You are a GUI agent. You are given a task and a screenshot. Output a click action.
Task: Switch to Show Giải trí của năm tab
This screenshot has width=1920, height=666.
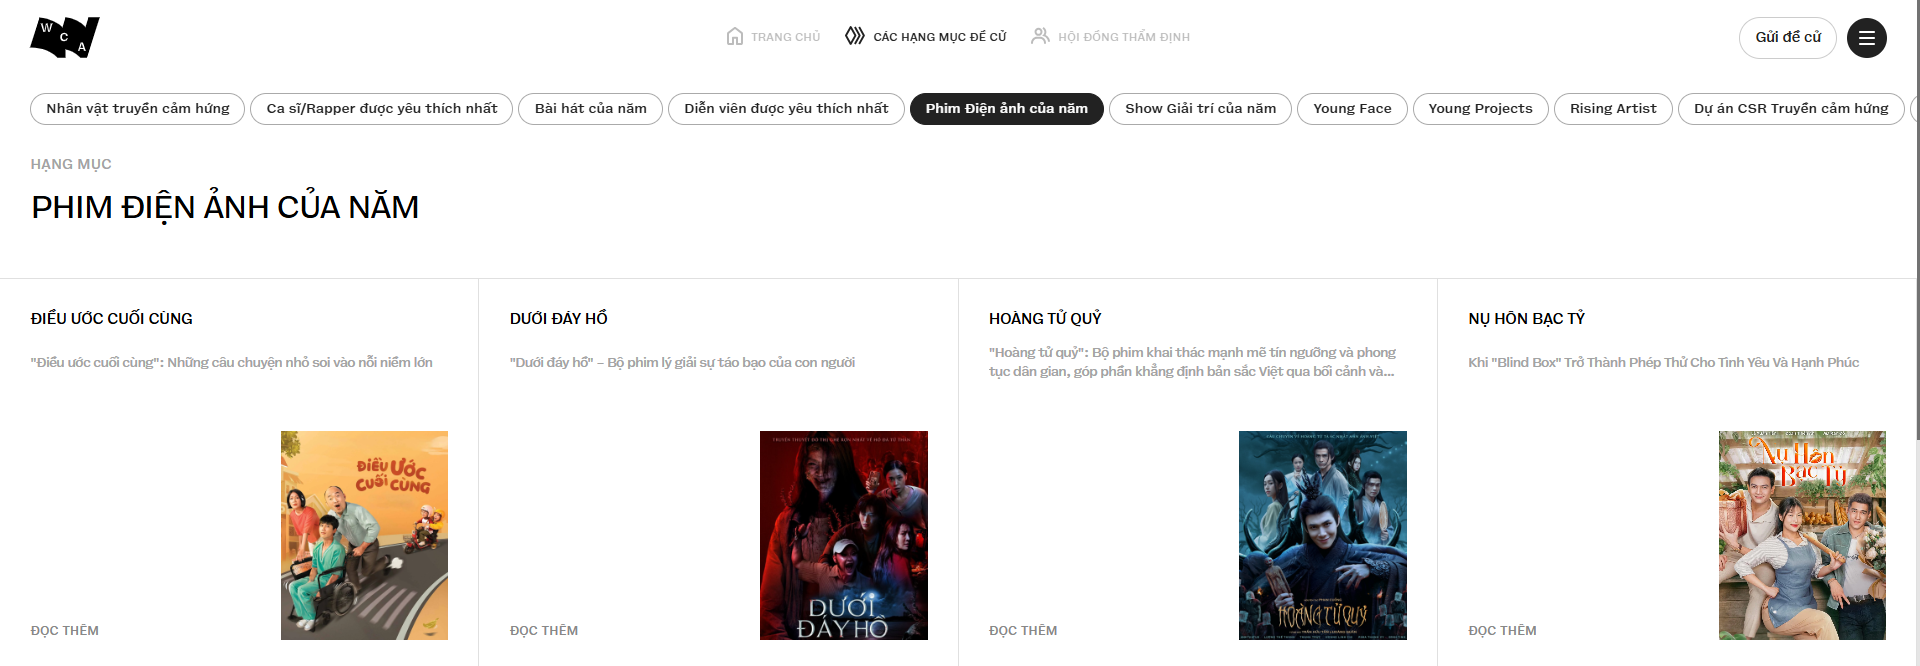click(x=1200, y=109)
